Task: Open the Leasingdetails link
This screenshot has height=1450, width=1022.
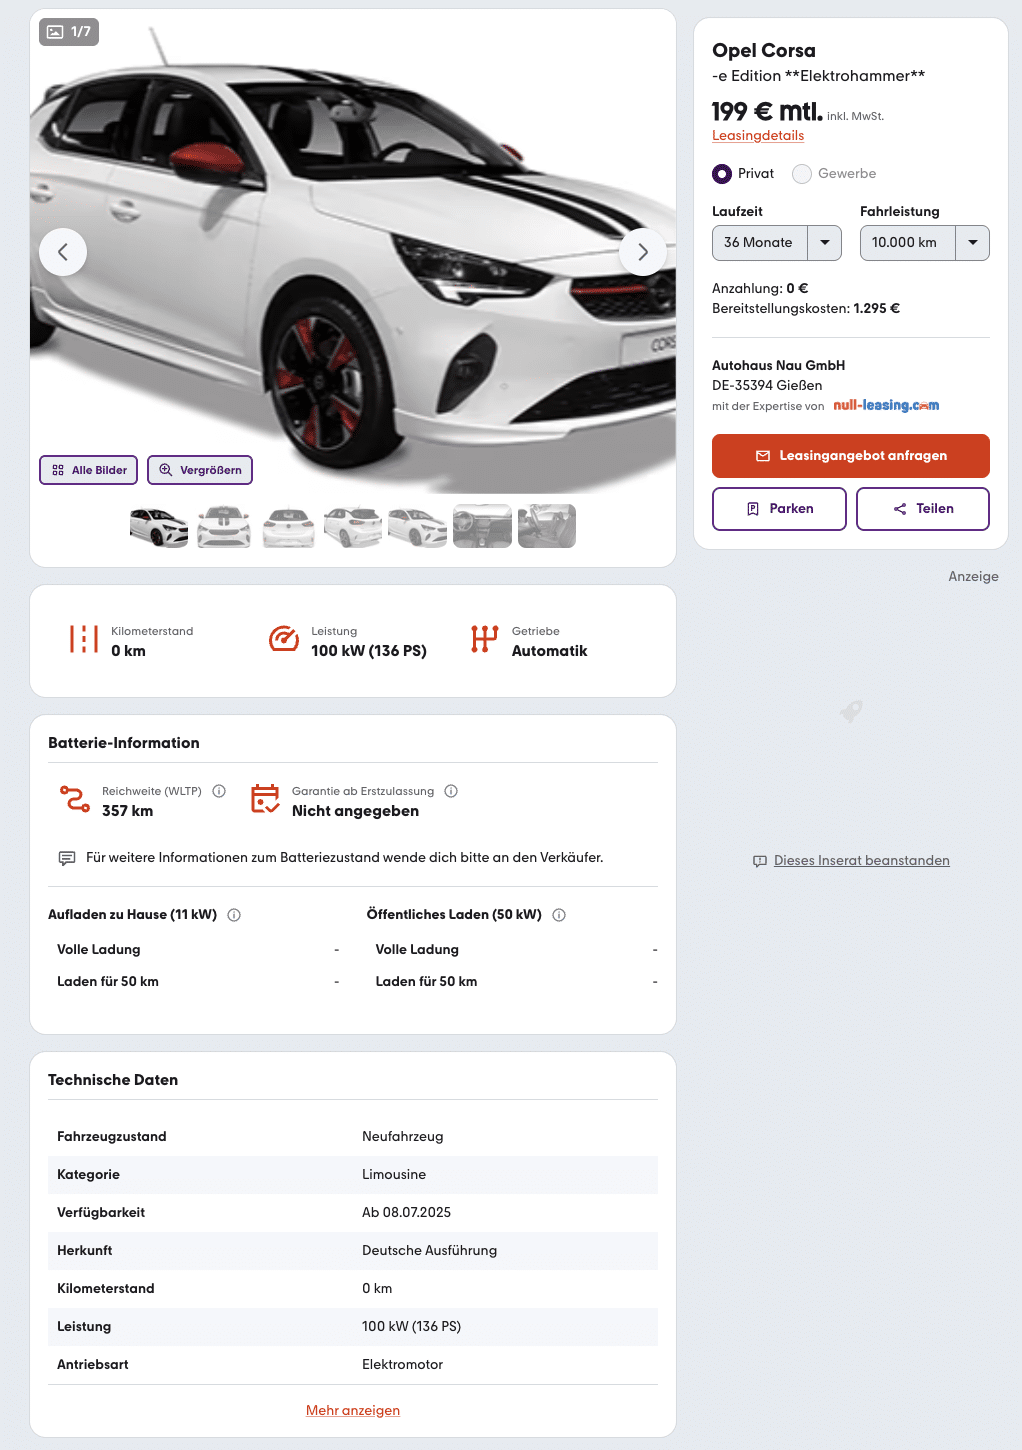Action: click(758, 136)
